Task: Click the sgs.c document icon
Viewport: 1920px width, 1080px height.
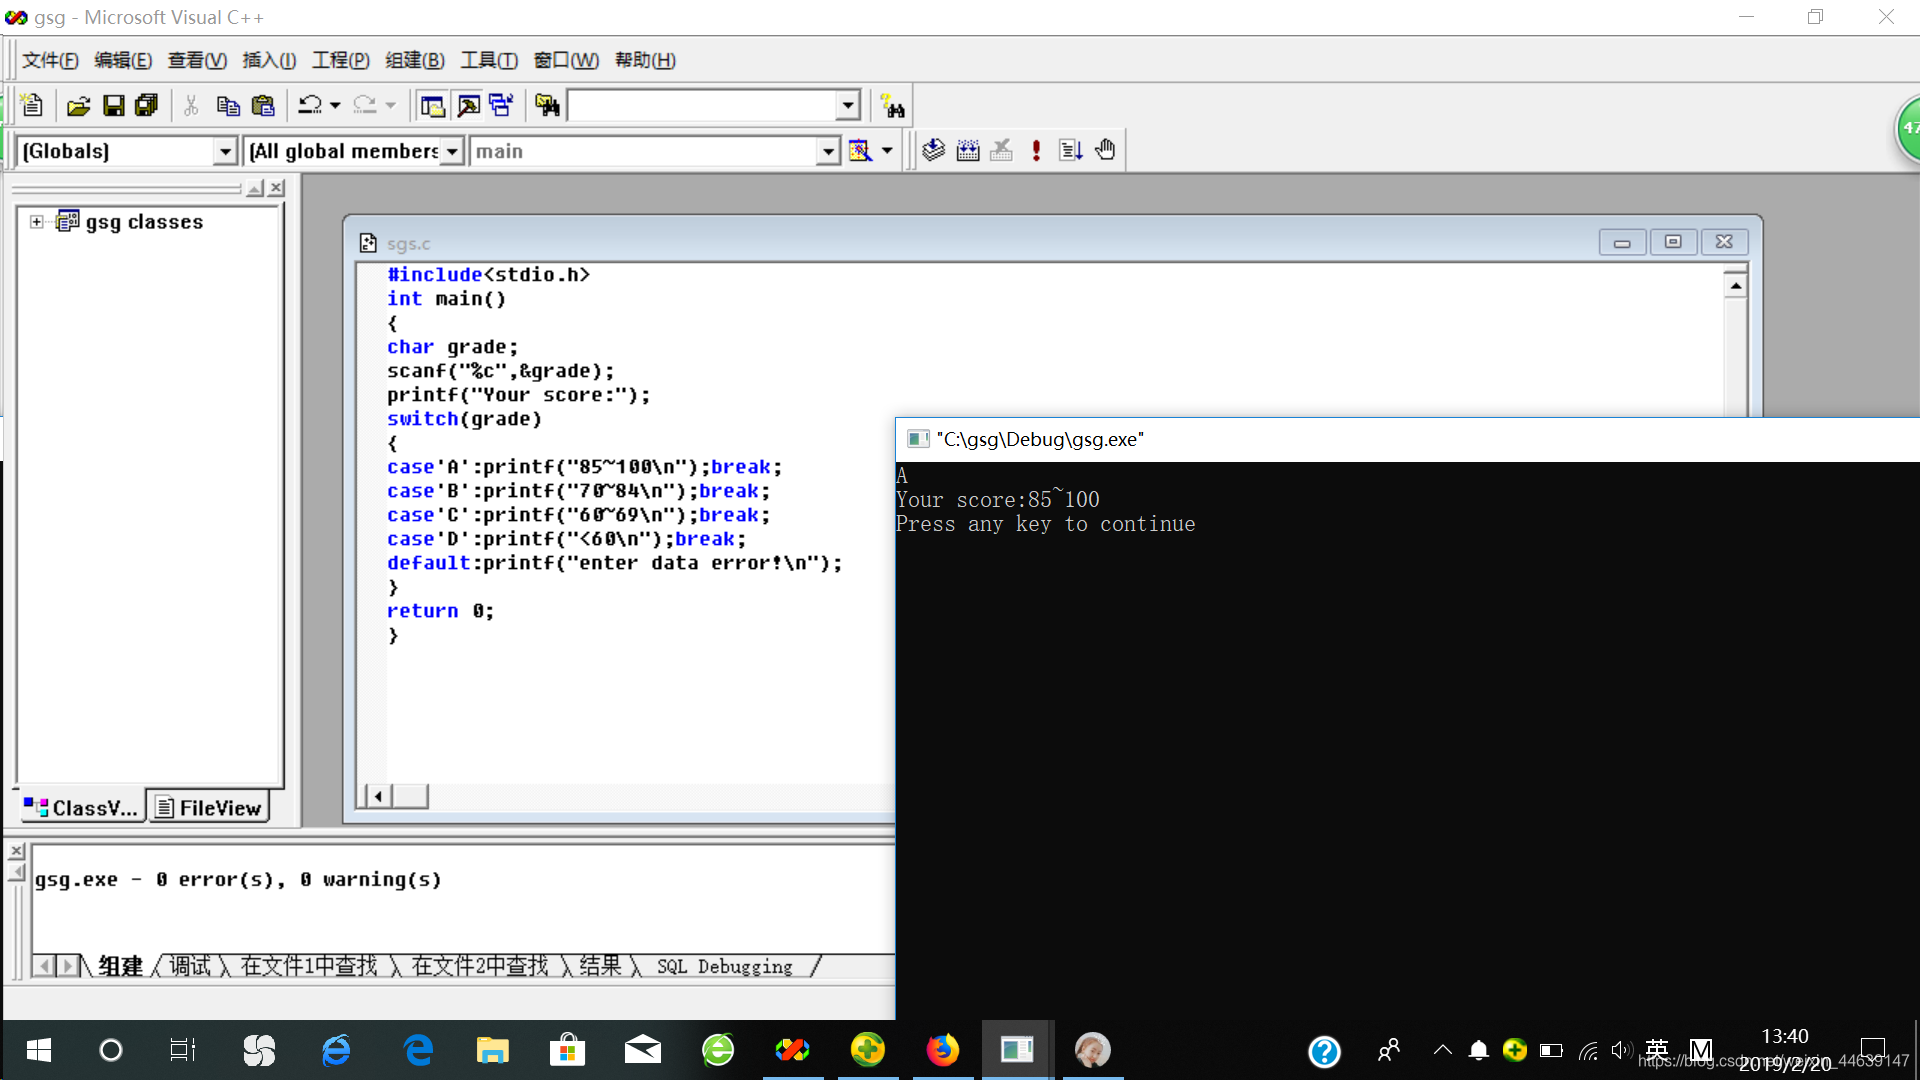Action: 368,243
